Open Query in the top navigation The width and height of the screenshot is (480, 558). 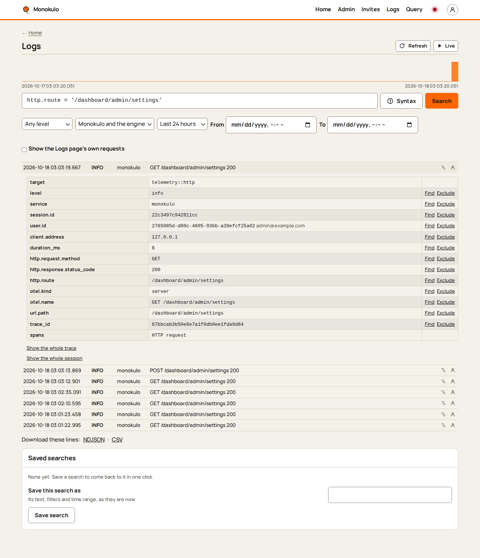414,10
